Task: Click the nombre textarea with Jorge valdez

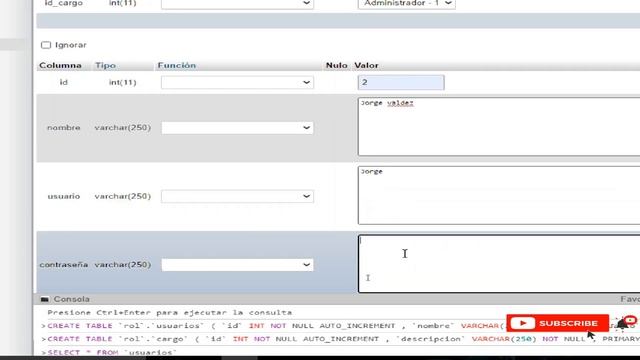Action: click(499, 127)
